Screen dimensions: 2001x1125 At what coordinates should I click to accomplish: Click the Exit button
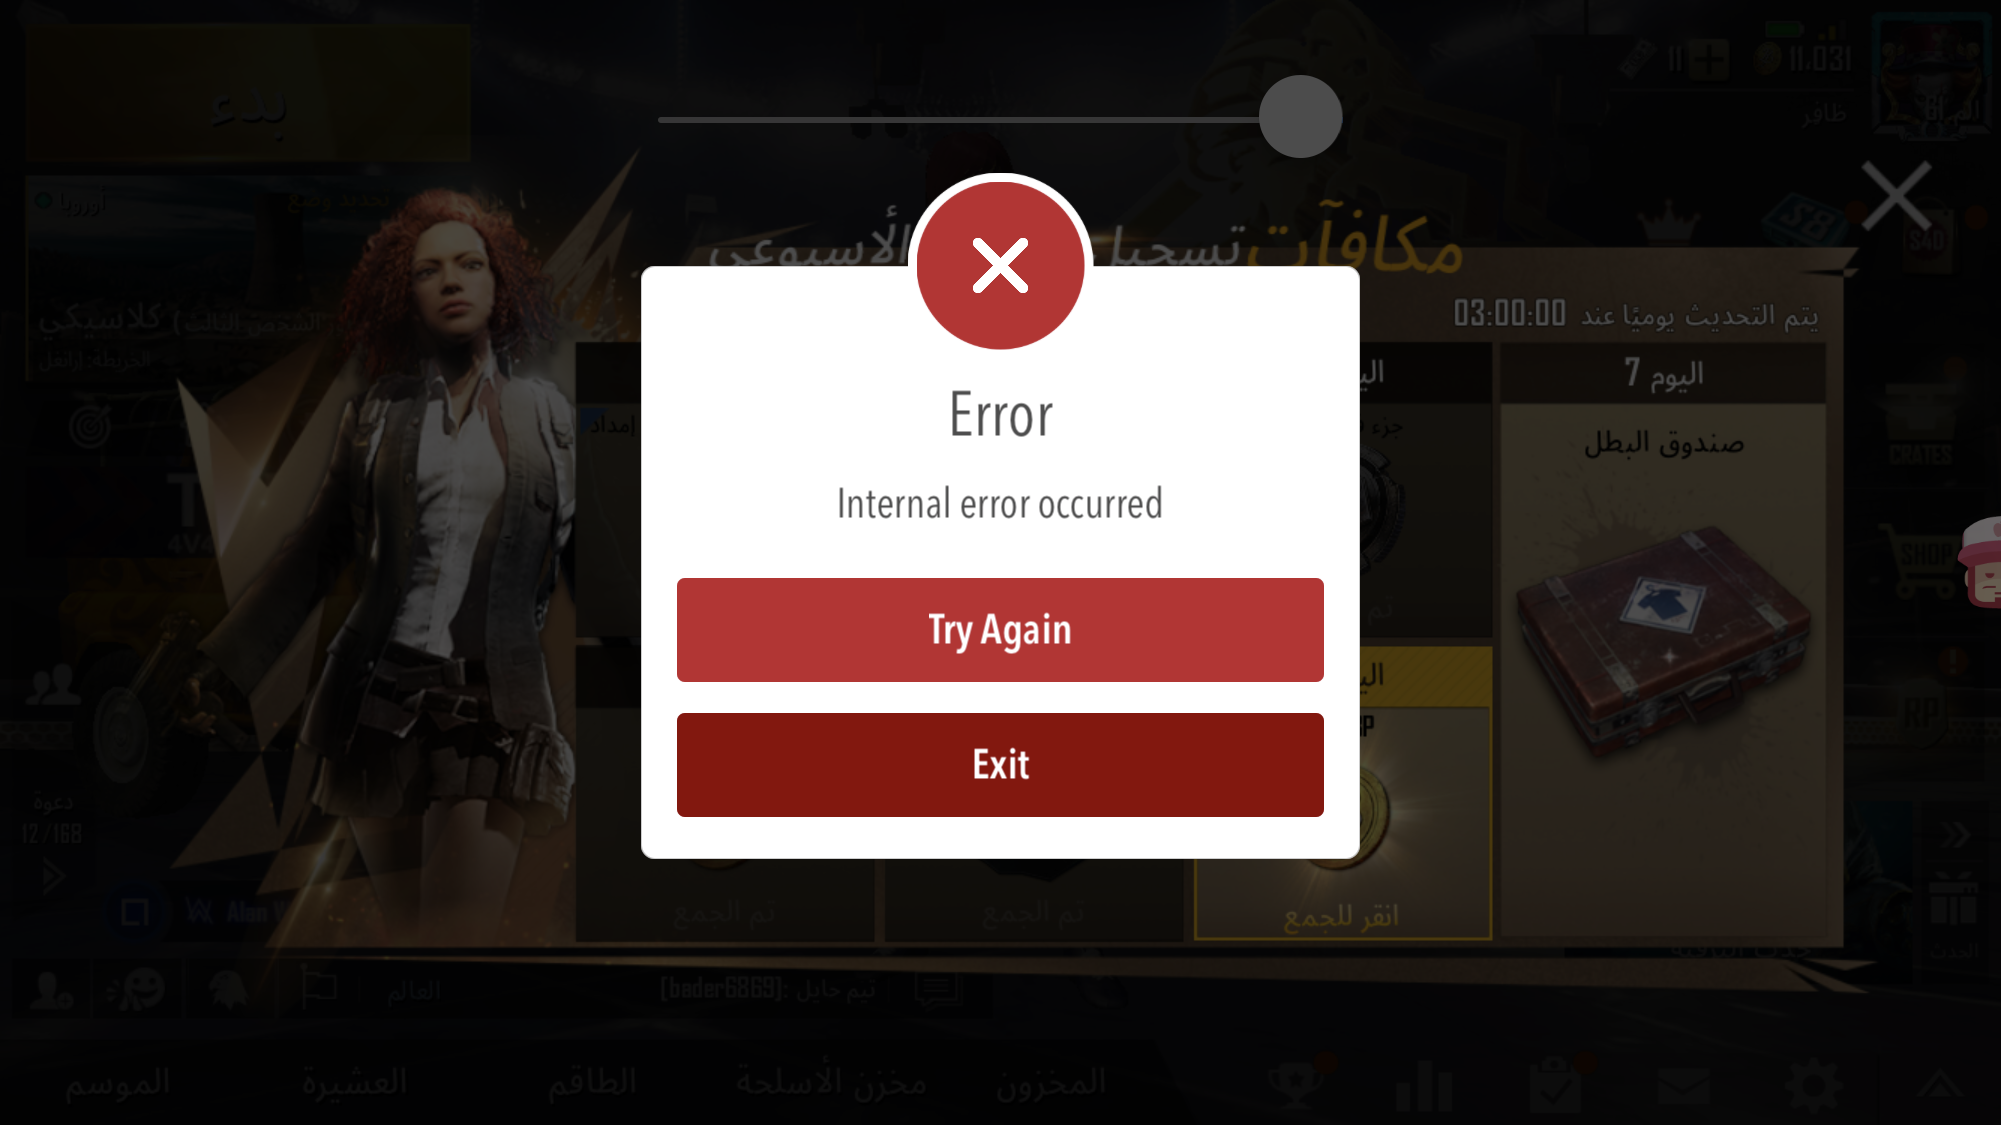(x=1000, y=765)
